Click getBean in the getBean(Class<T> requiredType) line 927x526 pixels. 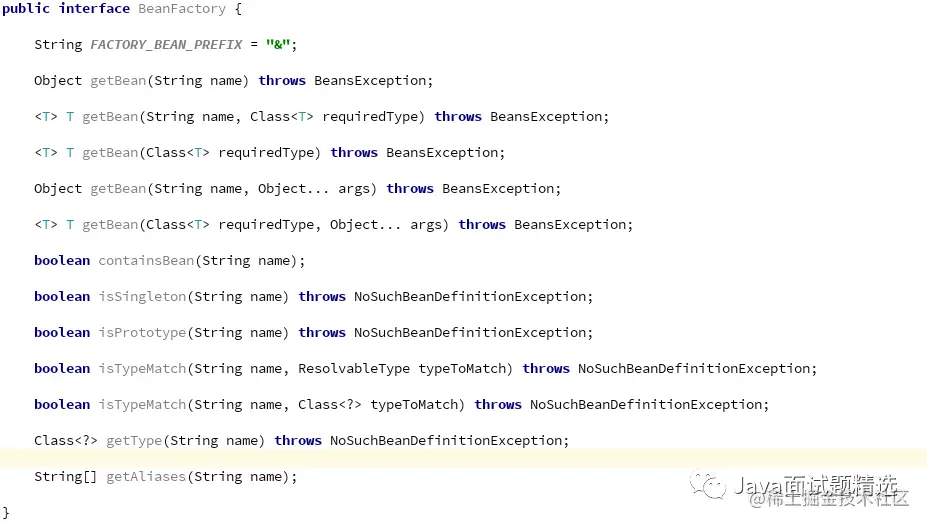pos(110,153)
